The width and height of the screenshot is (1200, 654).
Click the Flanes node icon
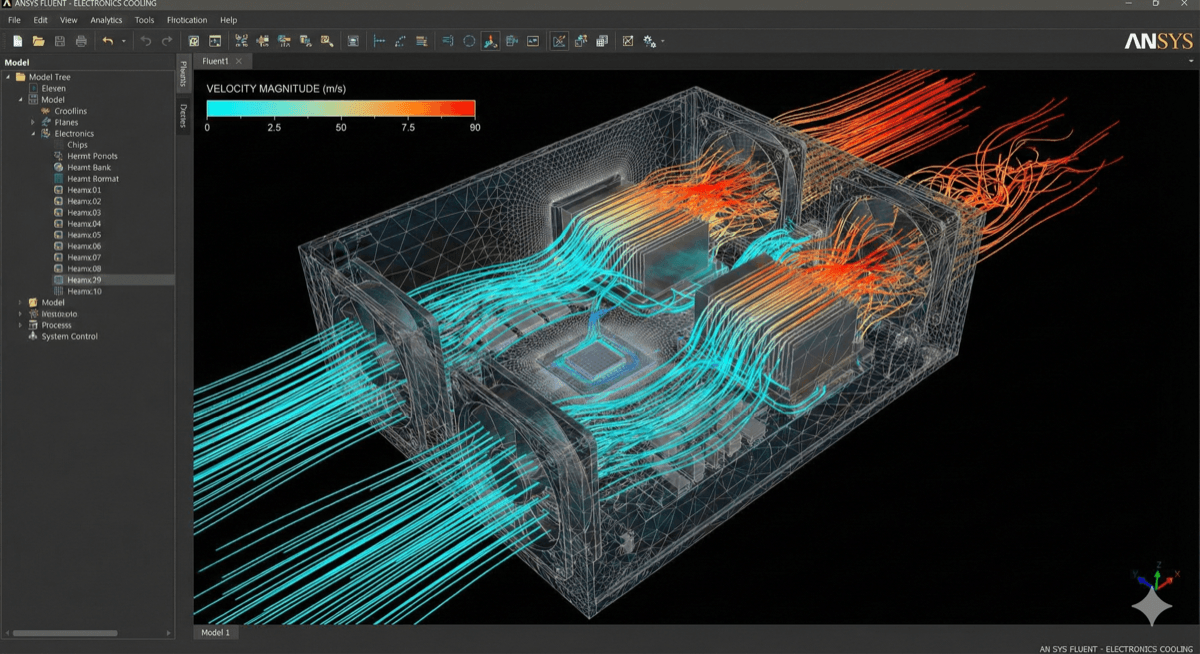click(x=46, y=122)
